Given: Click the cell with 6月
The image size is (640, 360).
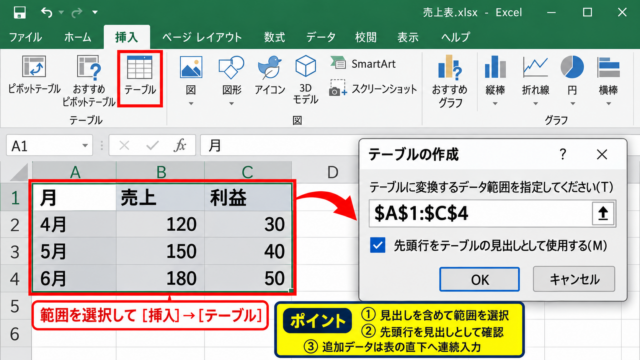Looking at the screenshot, I should pos(74,278).
